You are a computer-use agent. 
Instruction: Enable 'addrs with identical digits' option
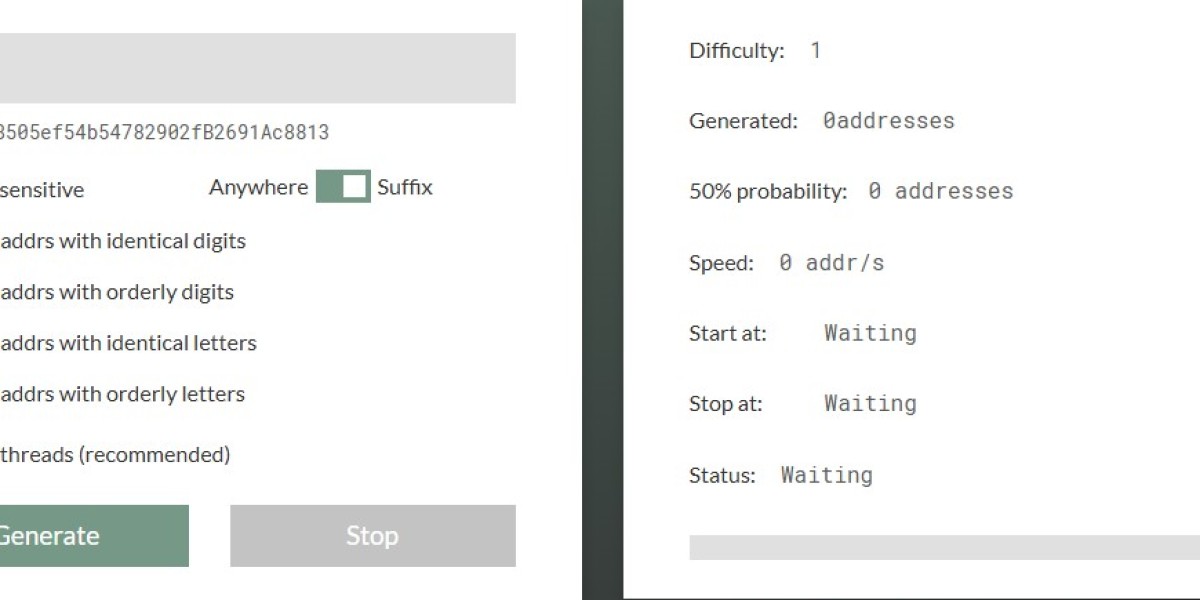tap(122, 241)
